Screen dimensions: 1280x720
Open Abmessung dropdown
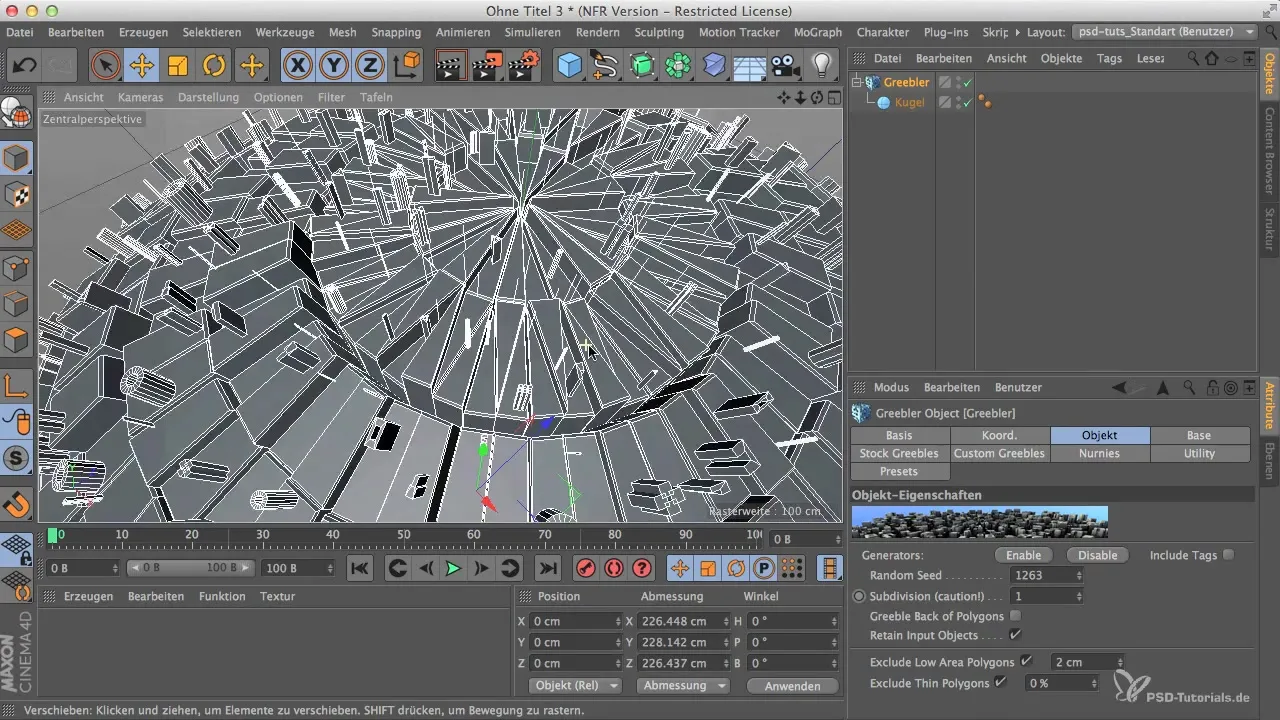click(x=684, y=686)
